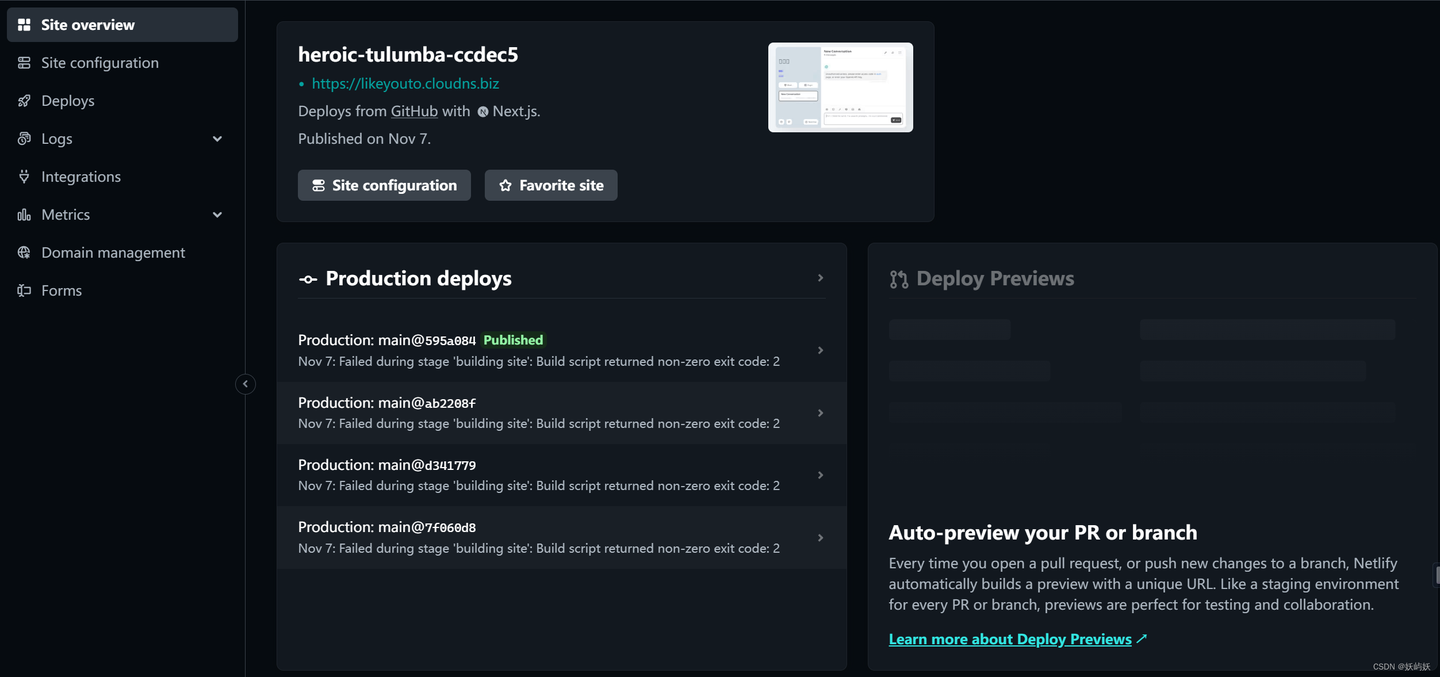Open deploy main@ab2208f via its chevron
This screenshot has width=1440, height=677.
(820, 413)
